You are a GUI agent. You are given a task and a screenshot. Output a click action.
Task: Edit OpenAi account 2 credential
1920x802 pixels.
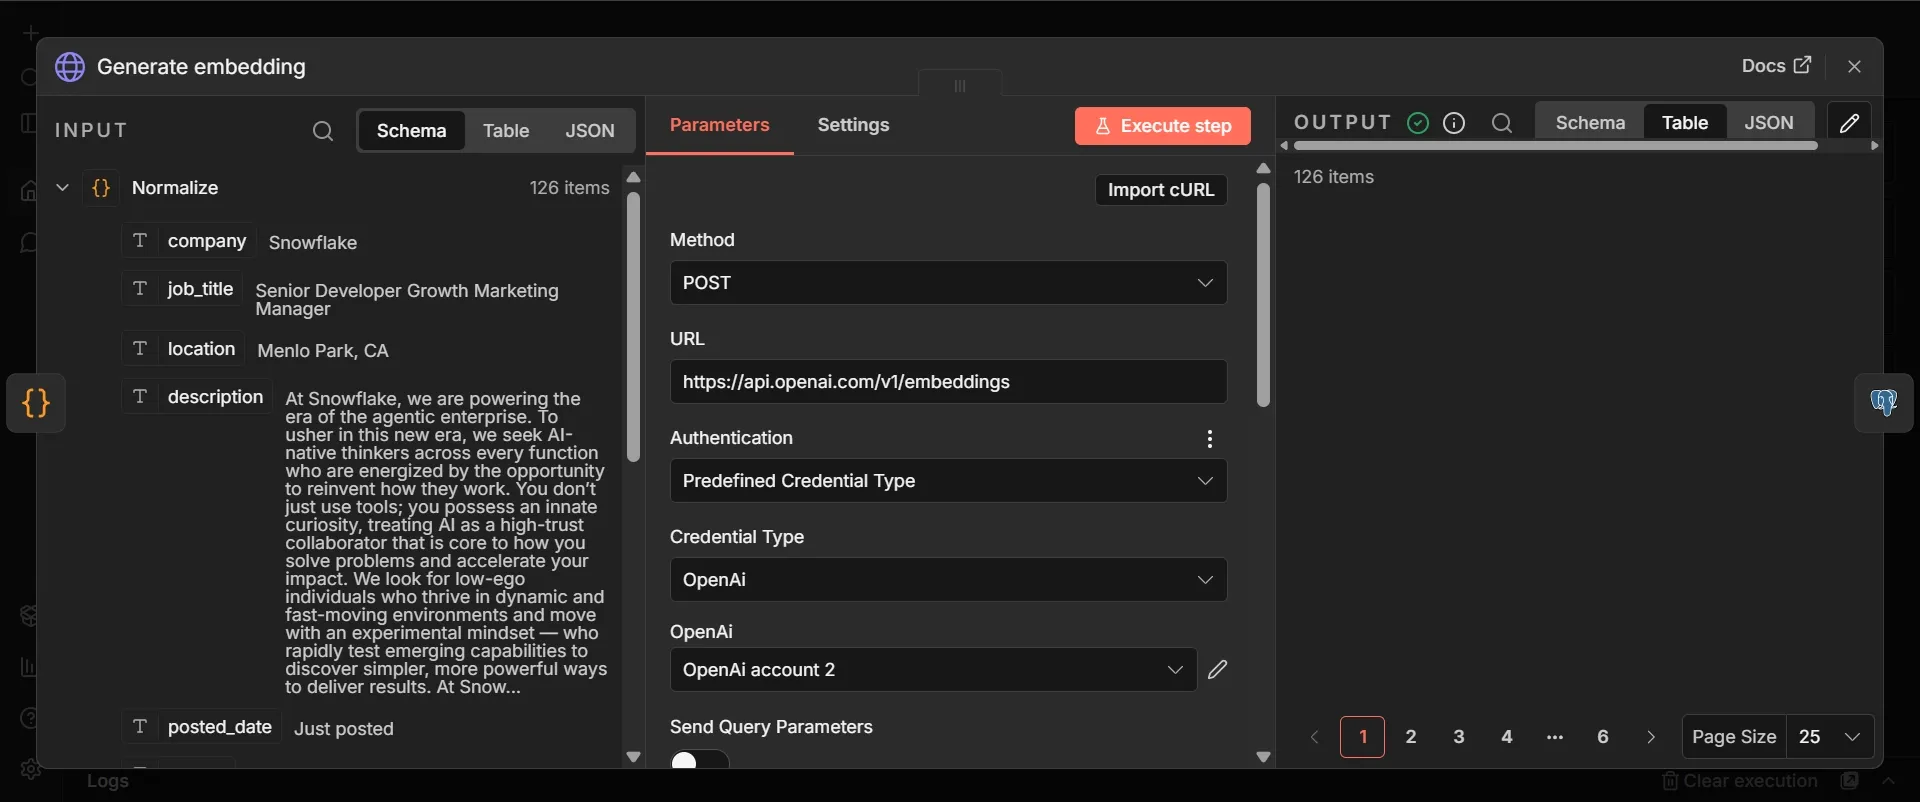tap(1217, 670)
